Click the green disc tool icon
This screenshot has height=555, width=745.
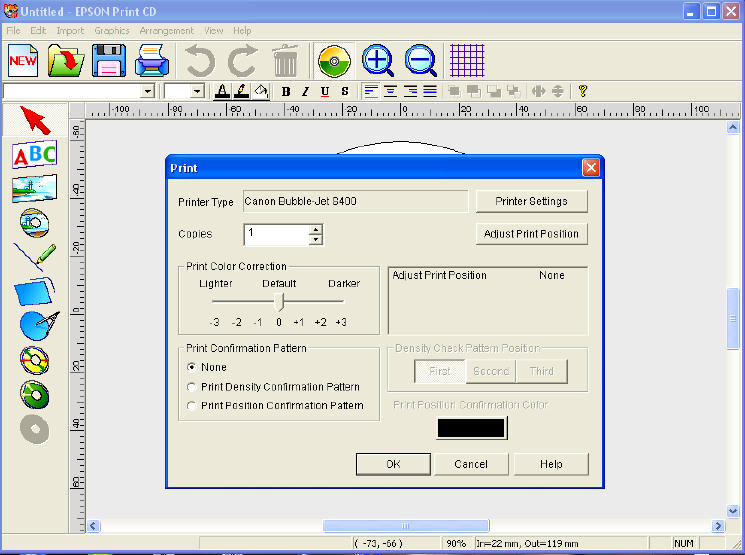pos(34,395)
